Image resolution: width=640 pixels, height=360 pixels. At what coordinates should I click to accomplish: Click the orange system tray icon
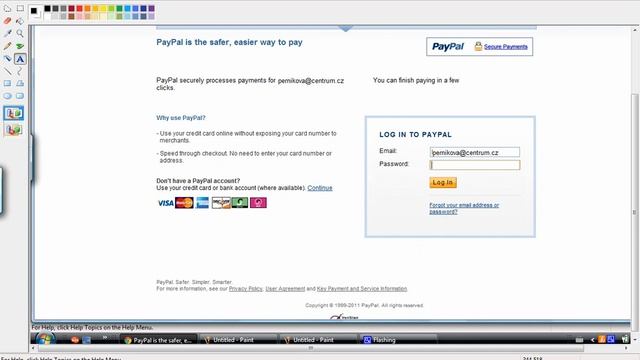tap(602, 339)
